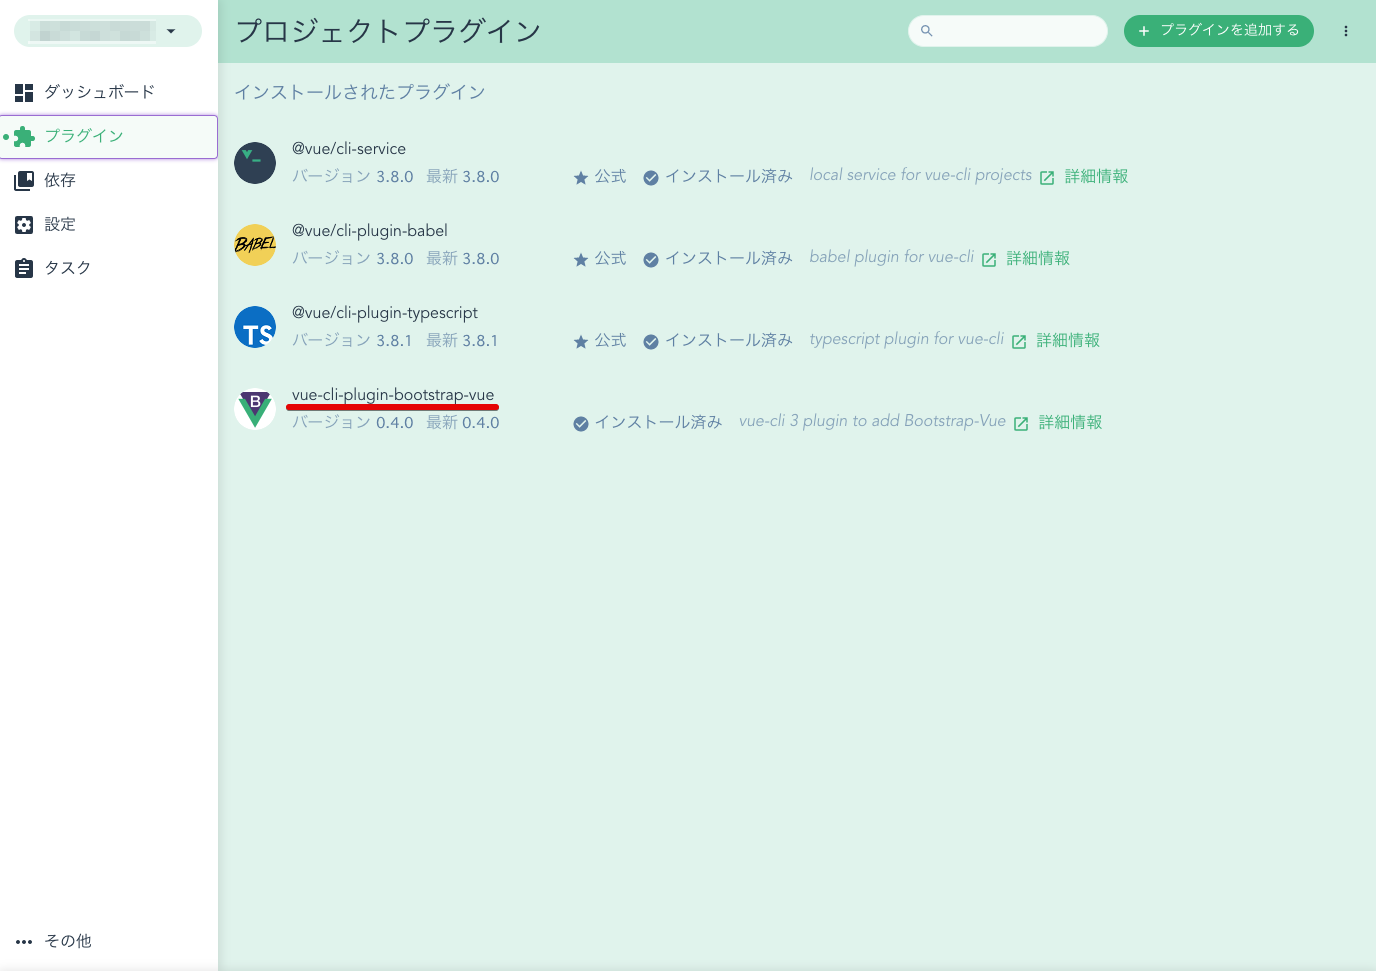Click プラグインを追加する button
Viewport: 1376px width, 971px height.
tap(1219, 31)
